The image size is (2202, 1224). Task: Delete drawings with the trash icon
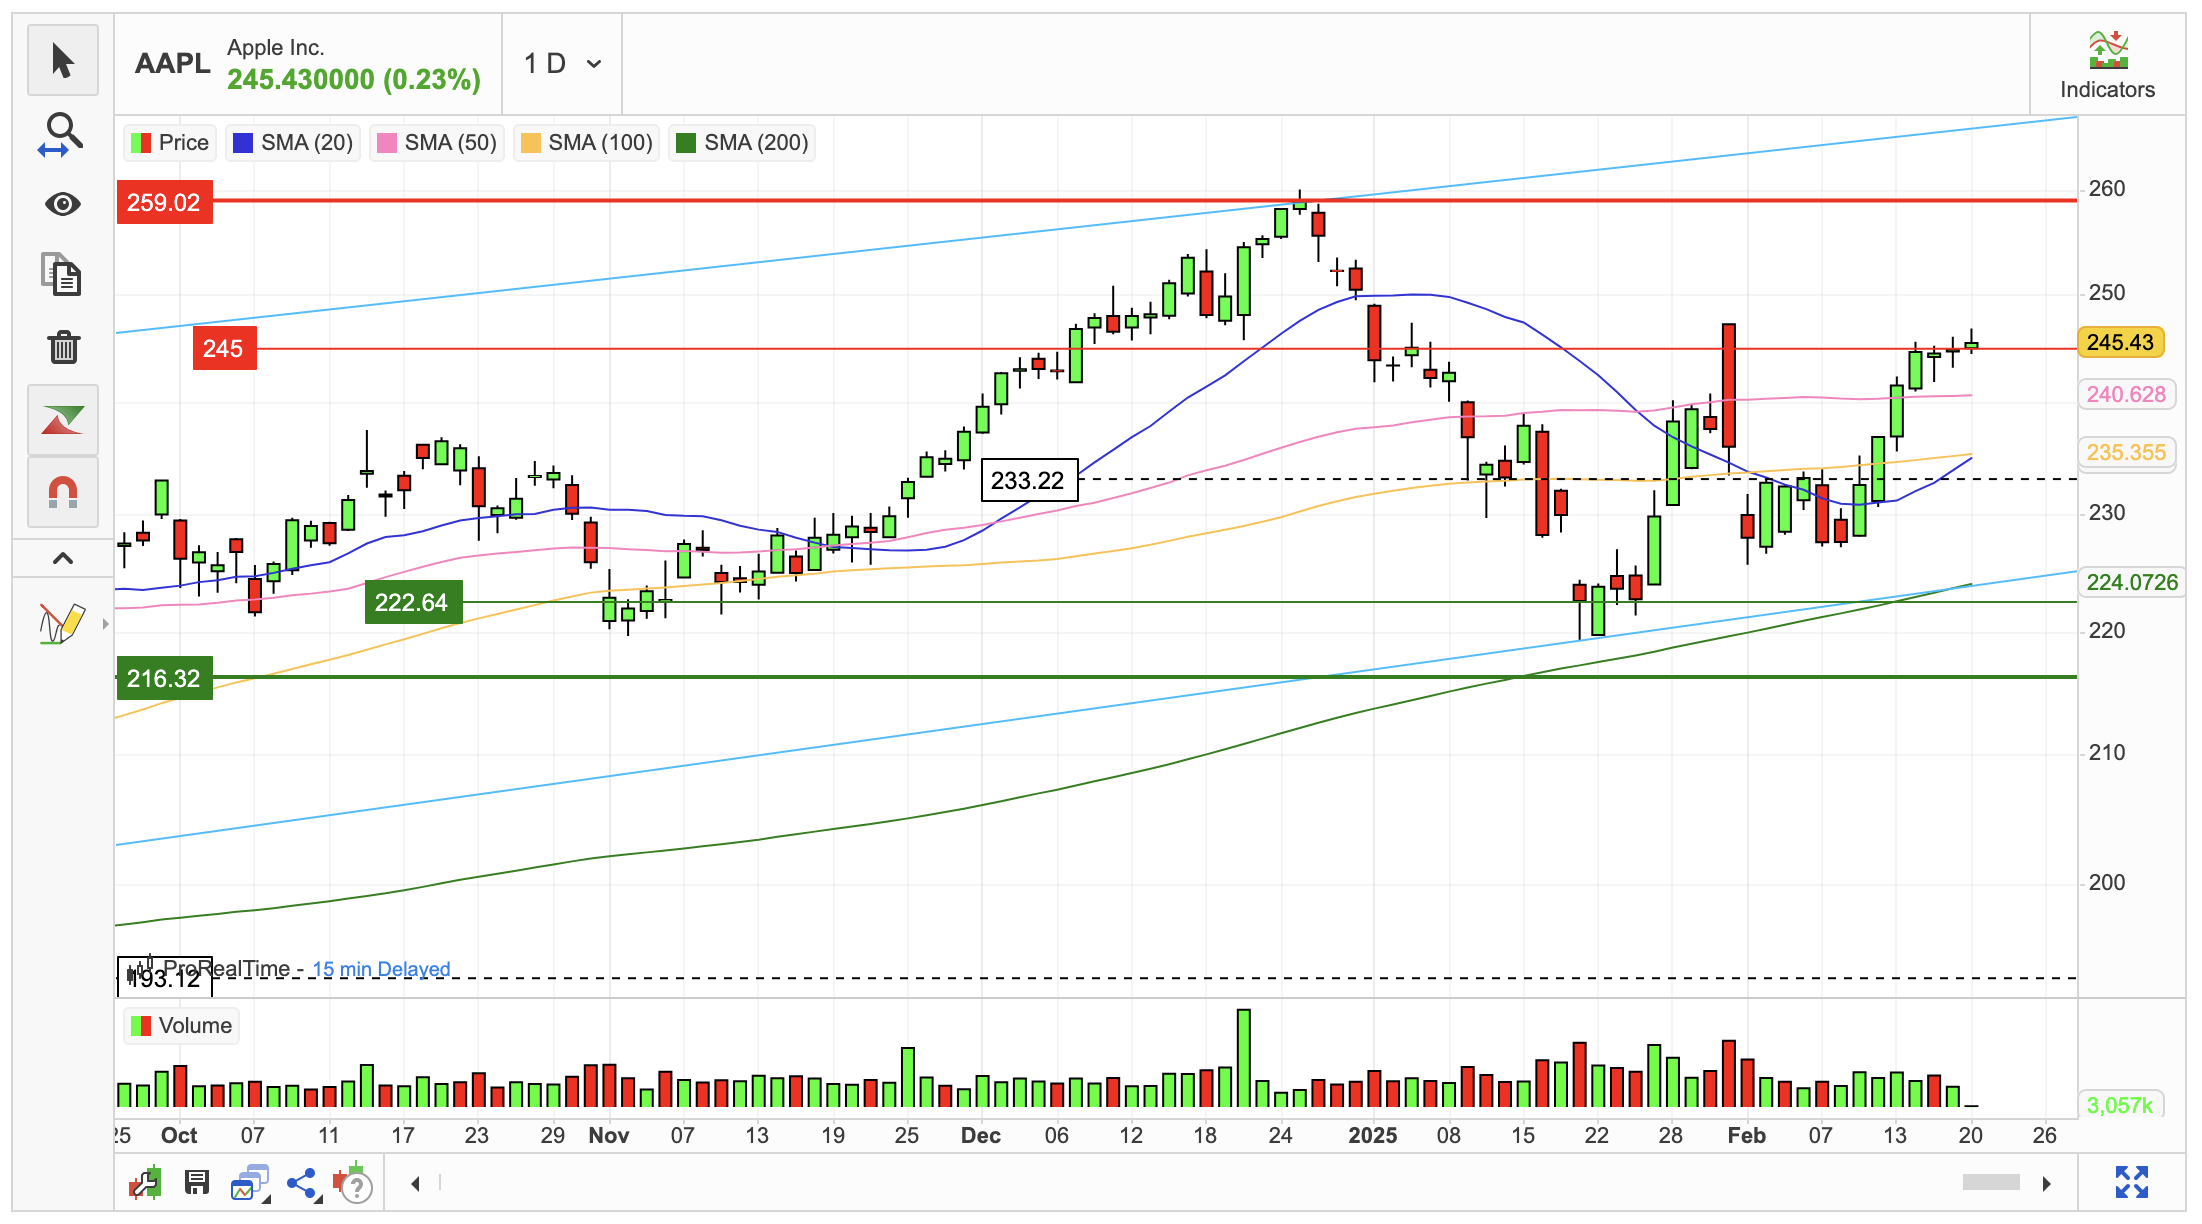click(x=63, y=347)
